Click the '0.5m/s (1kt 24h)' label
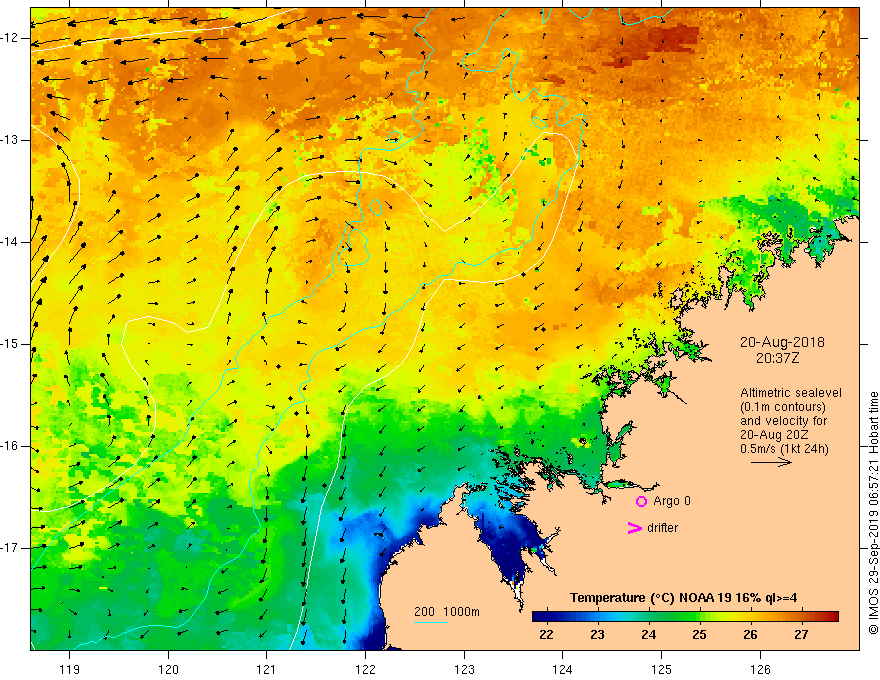This screenshot has width=880, height=680. (x=784, y=449)
